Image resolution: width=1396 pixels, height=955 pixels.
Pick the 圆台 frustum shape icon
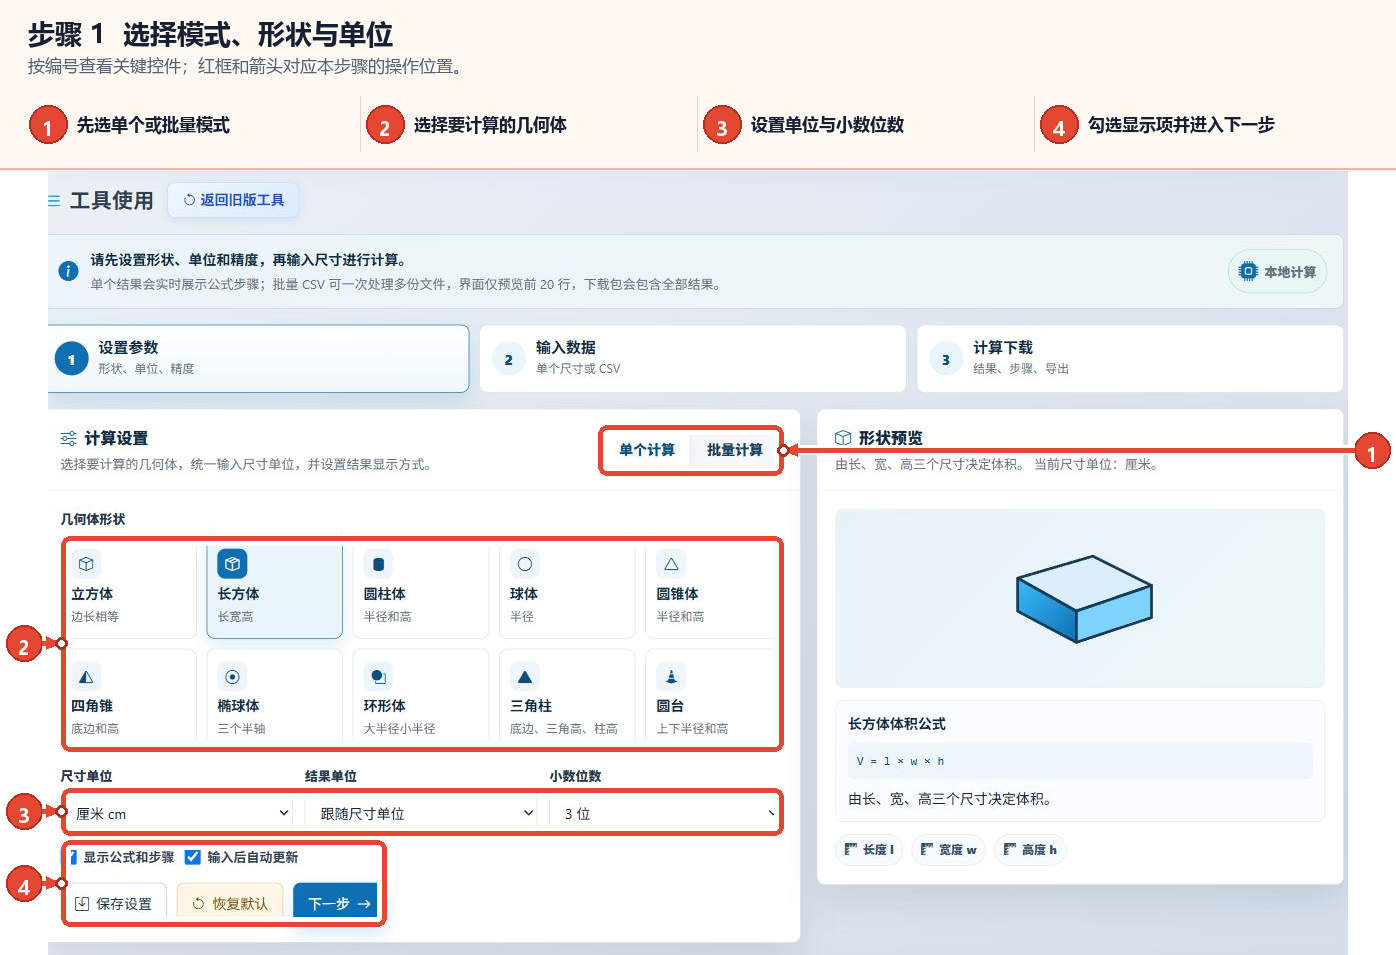click(671, 677)
